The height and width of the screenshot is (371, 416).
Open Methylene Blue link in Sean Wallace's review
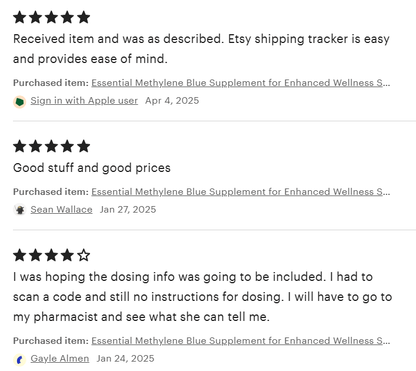click(x=241, y=192)
